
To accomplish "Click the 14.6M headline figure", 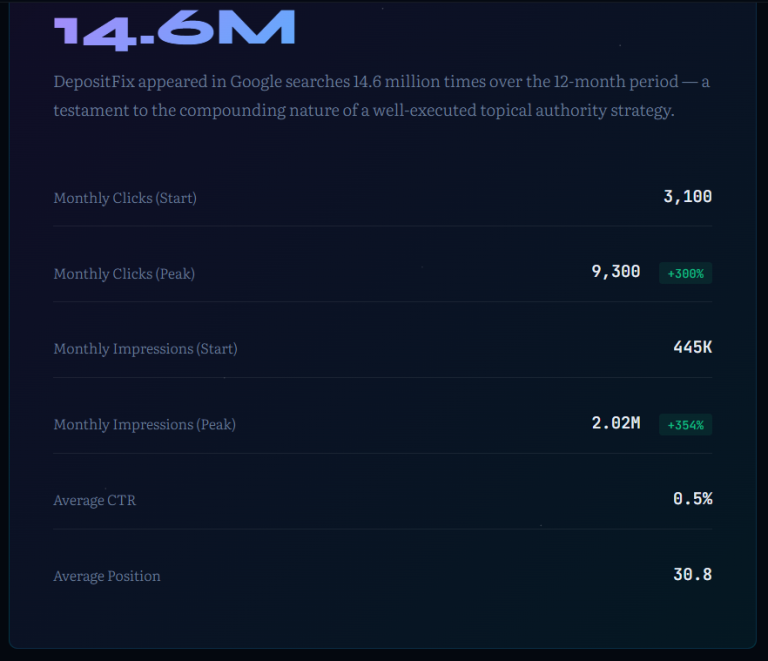I will (x=175, y=30).
